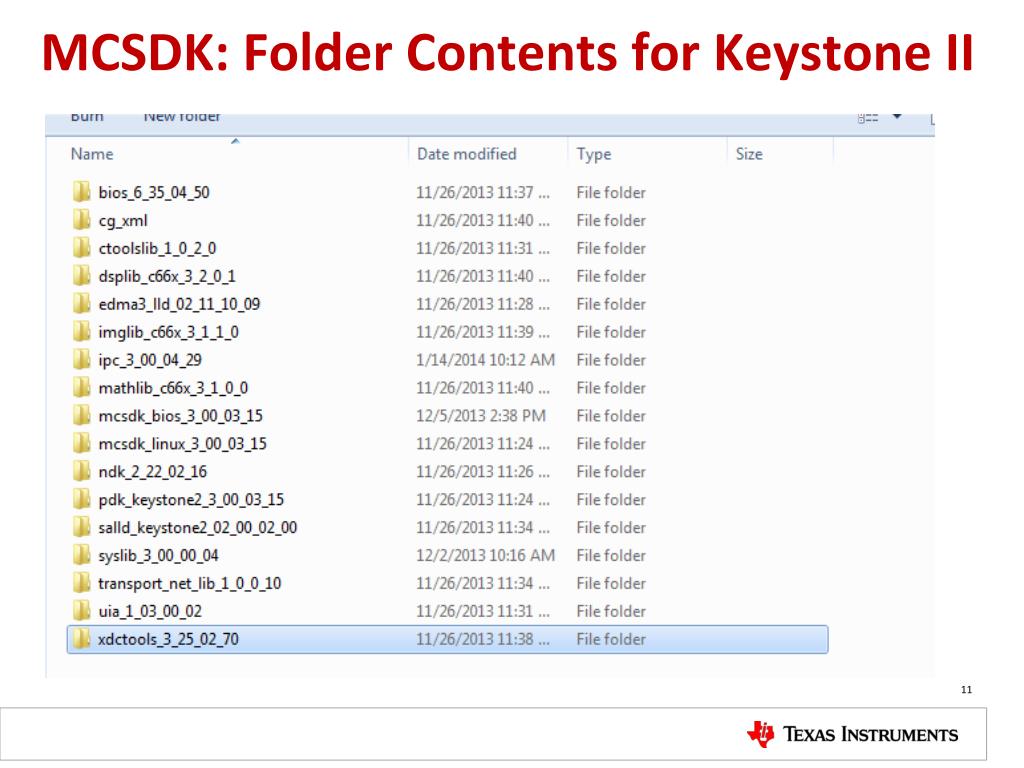The height and width of the screenshot is (768, 1024).
Task: Click the pdk_keystone2_3_00_03_15 folder icon
Action: [82, 500]
